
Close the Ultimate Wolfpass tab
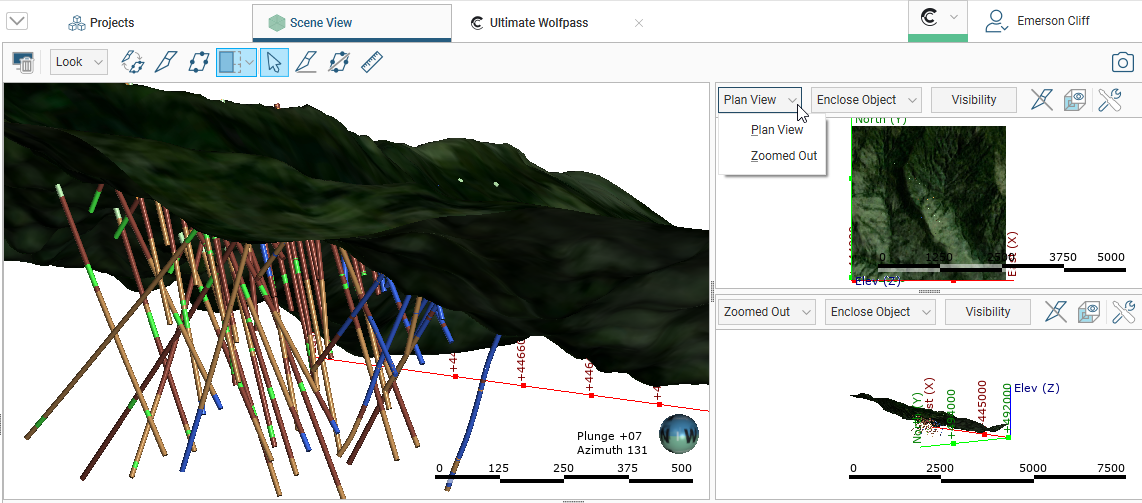(x=639, y=22)
